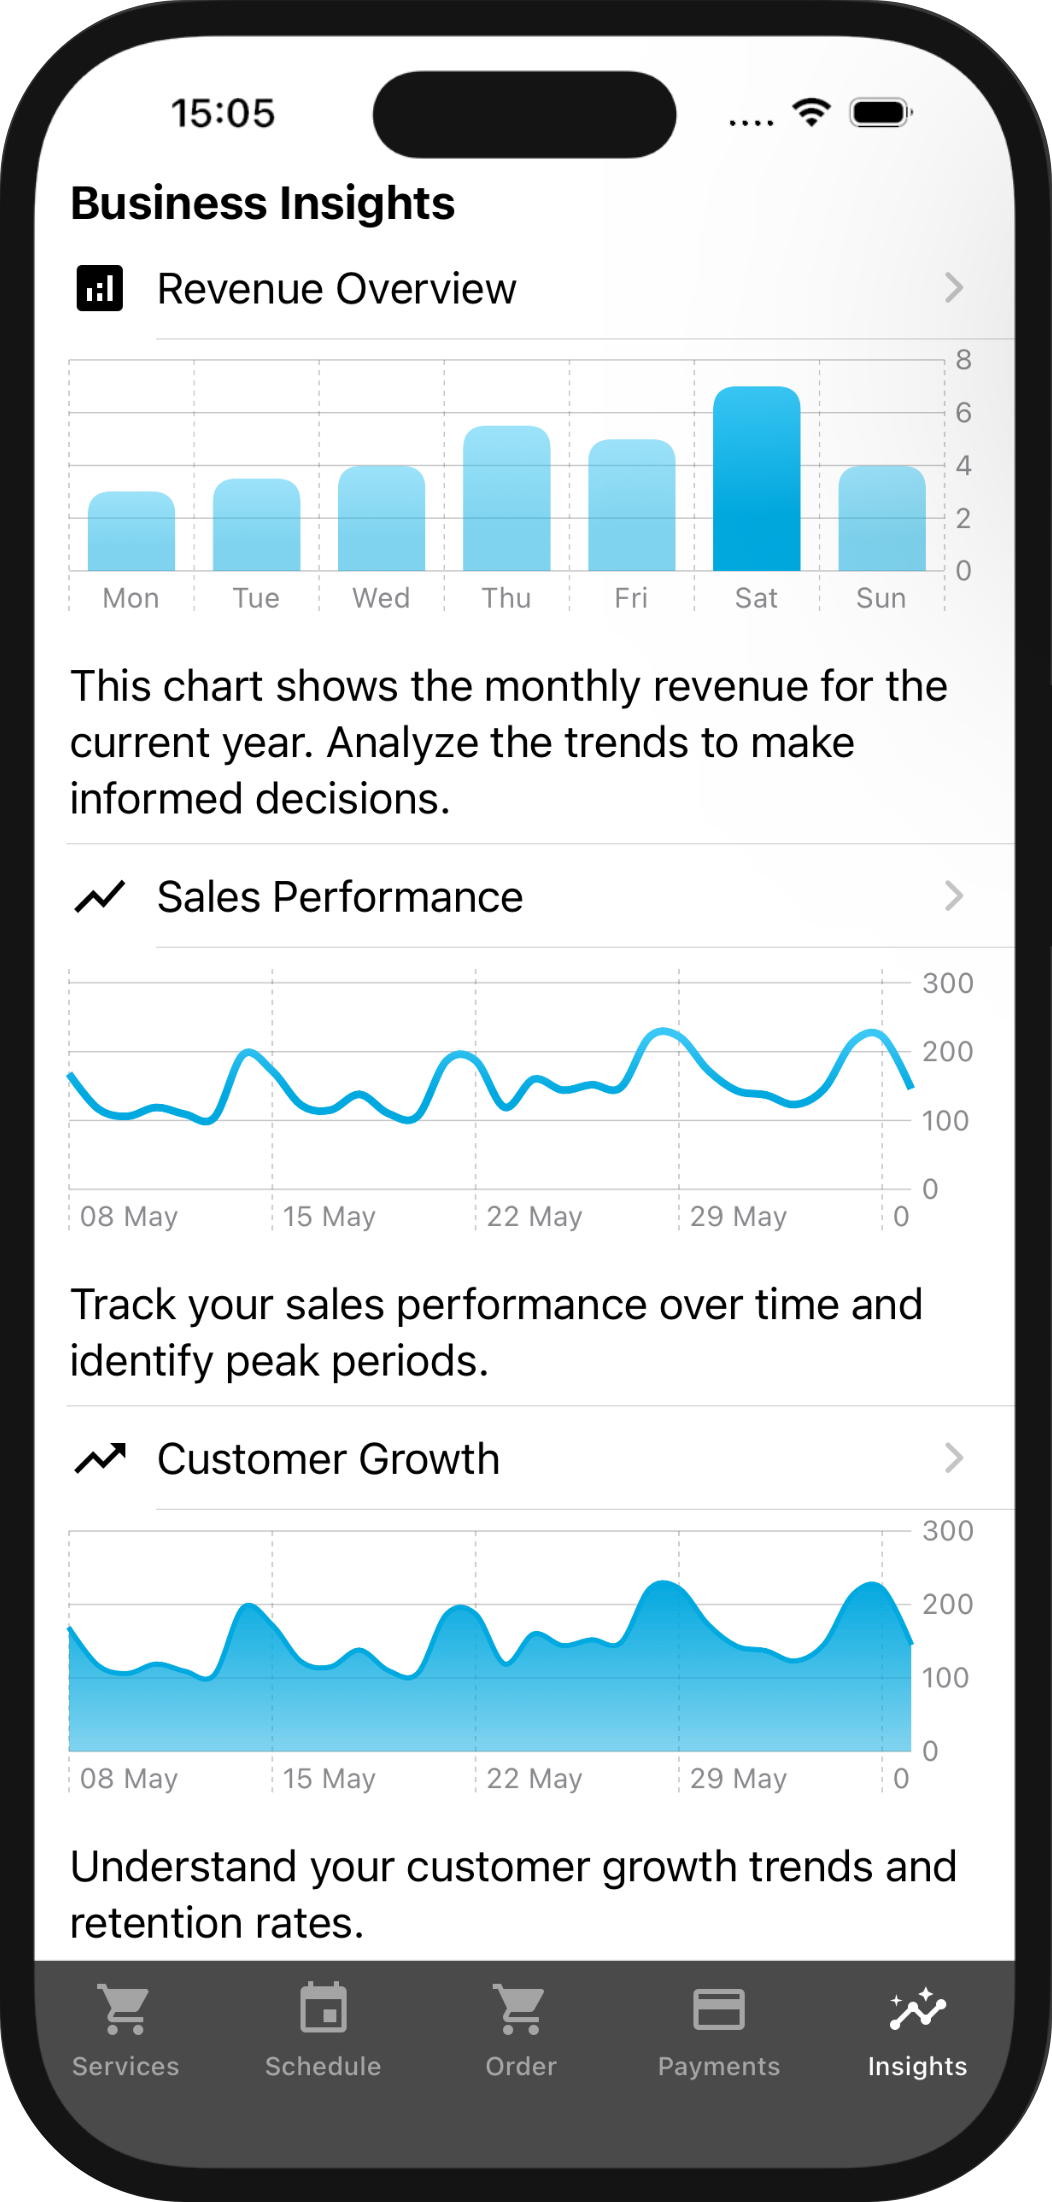Viewport: 1052px width, 2202px height.
Task: Tap the Wi-Fi status icon
Action: tap(811, 112)
